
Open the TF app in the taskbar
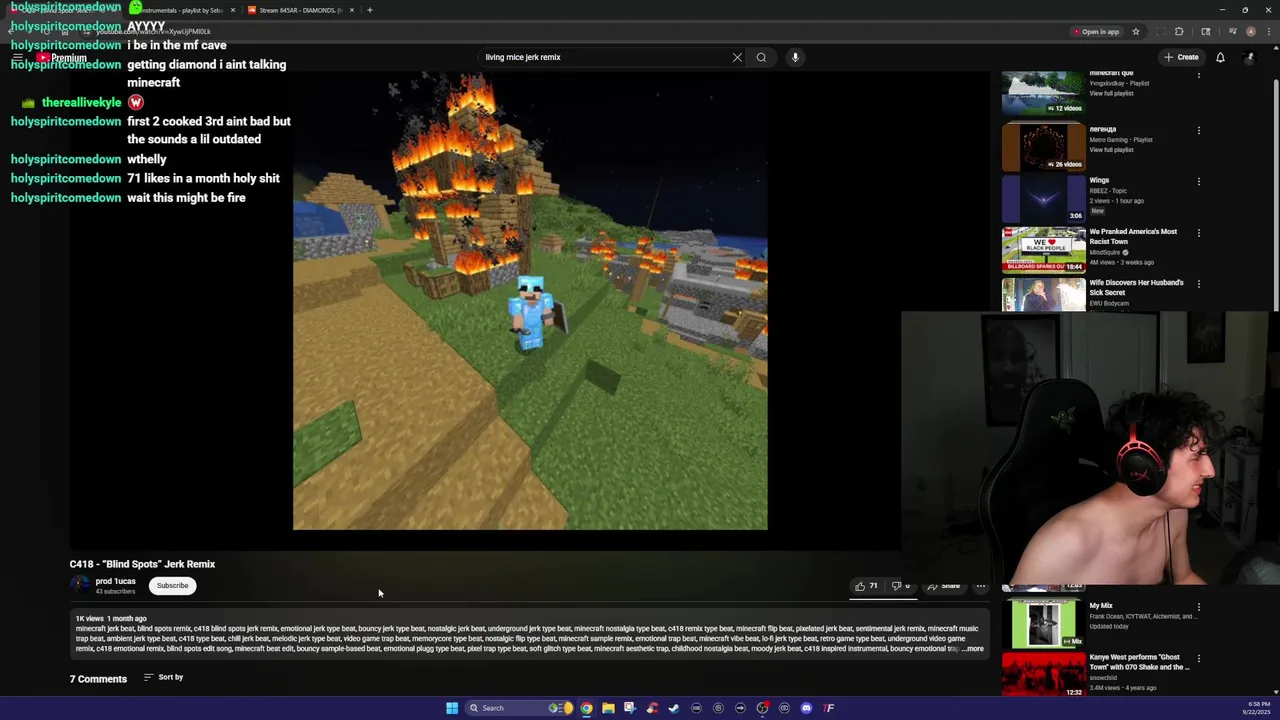tap(828, 708)
